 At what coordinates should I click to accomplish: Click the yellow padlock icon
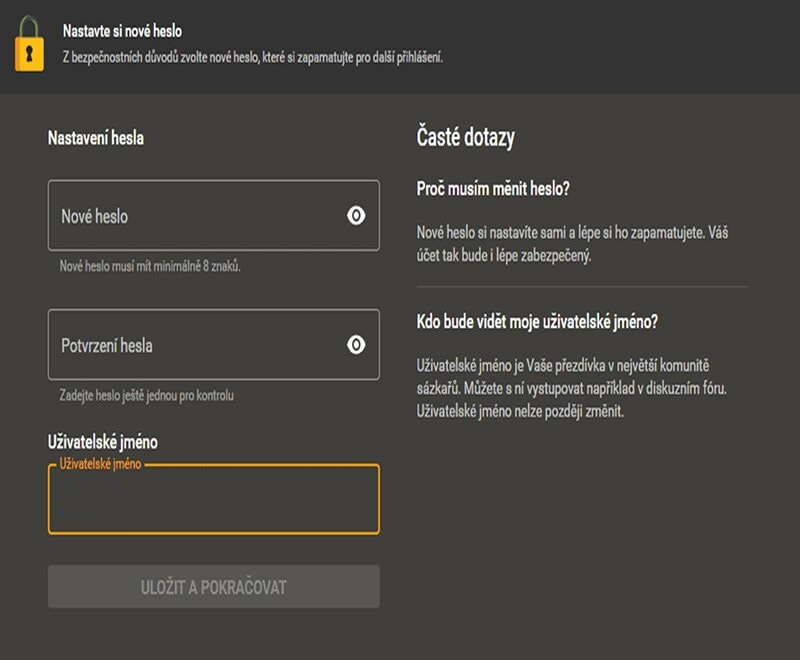(x=29, y=45)
